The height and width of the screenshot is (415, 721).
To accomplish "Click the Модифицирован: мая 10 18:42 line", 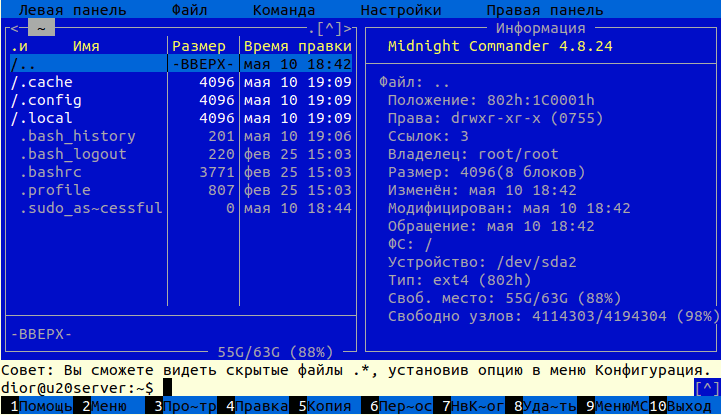I will (509, 208).
